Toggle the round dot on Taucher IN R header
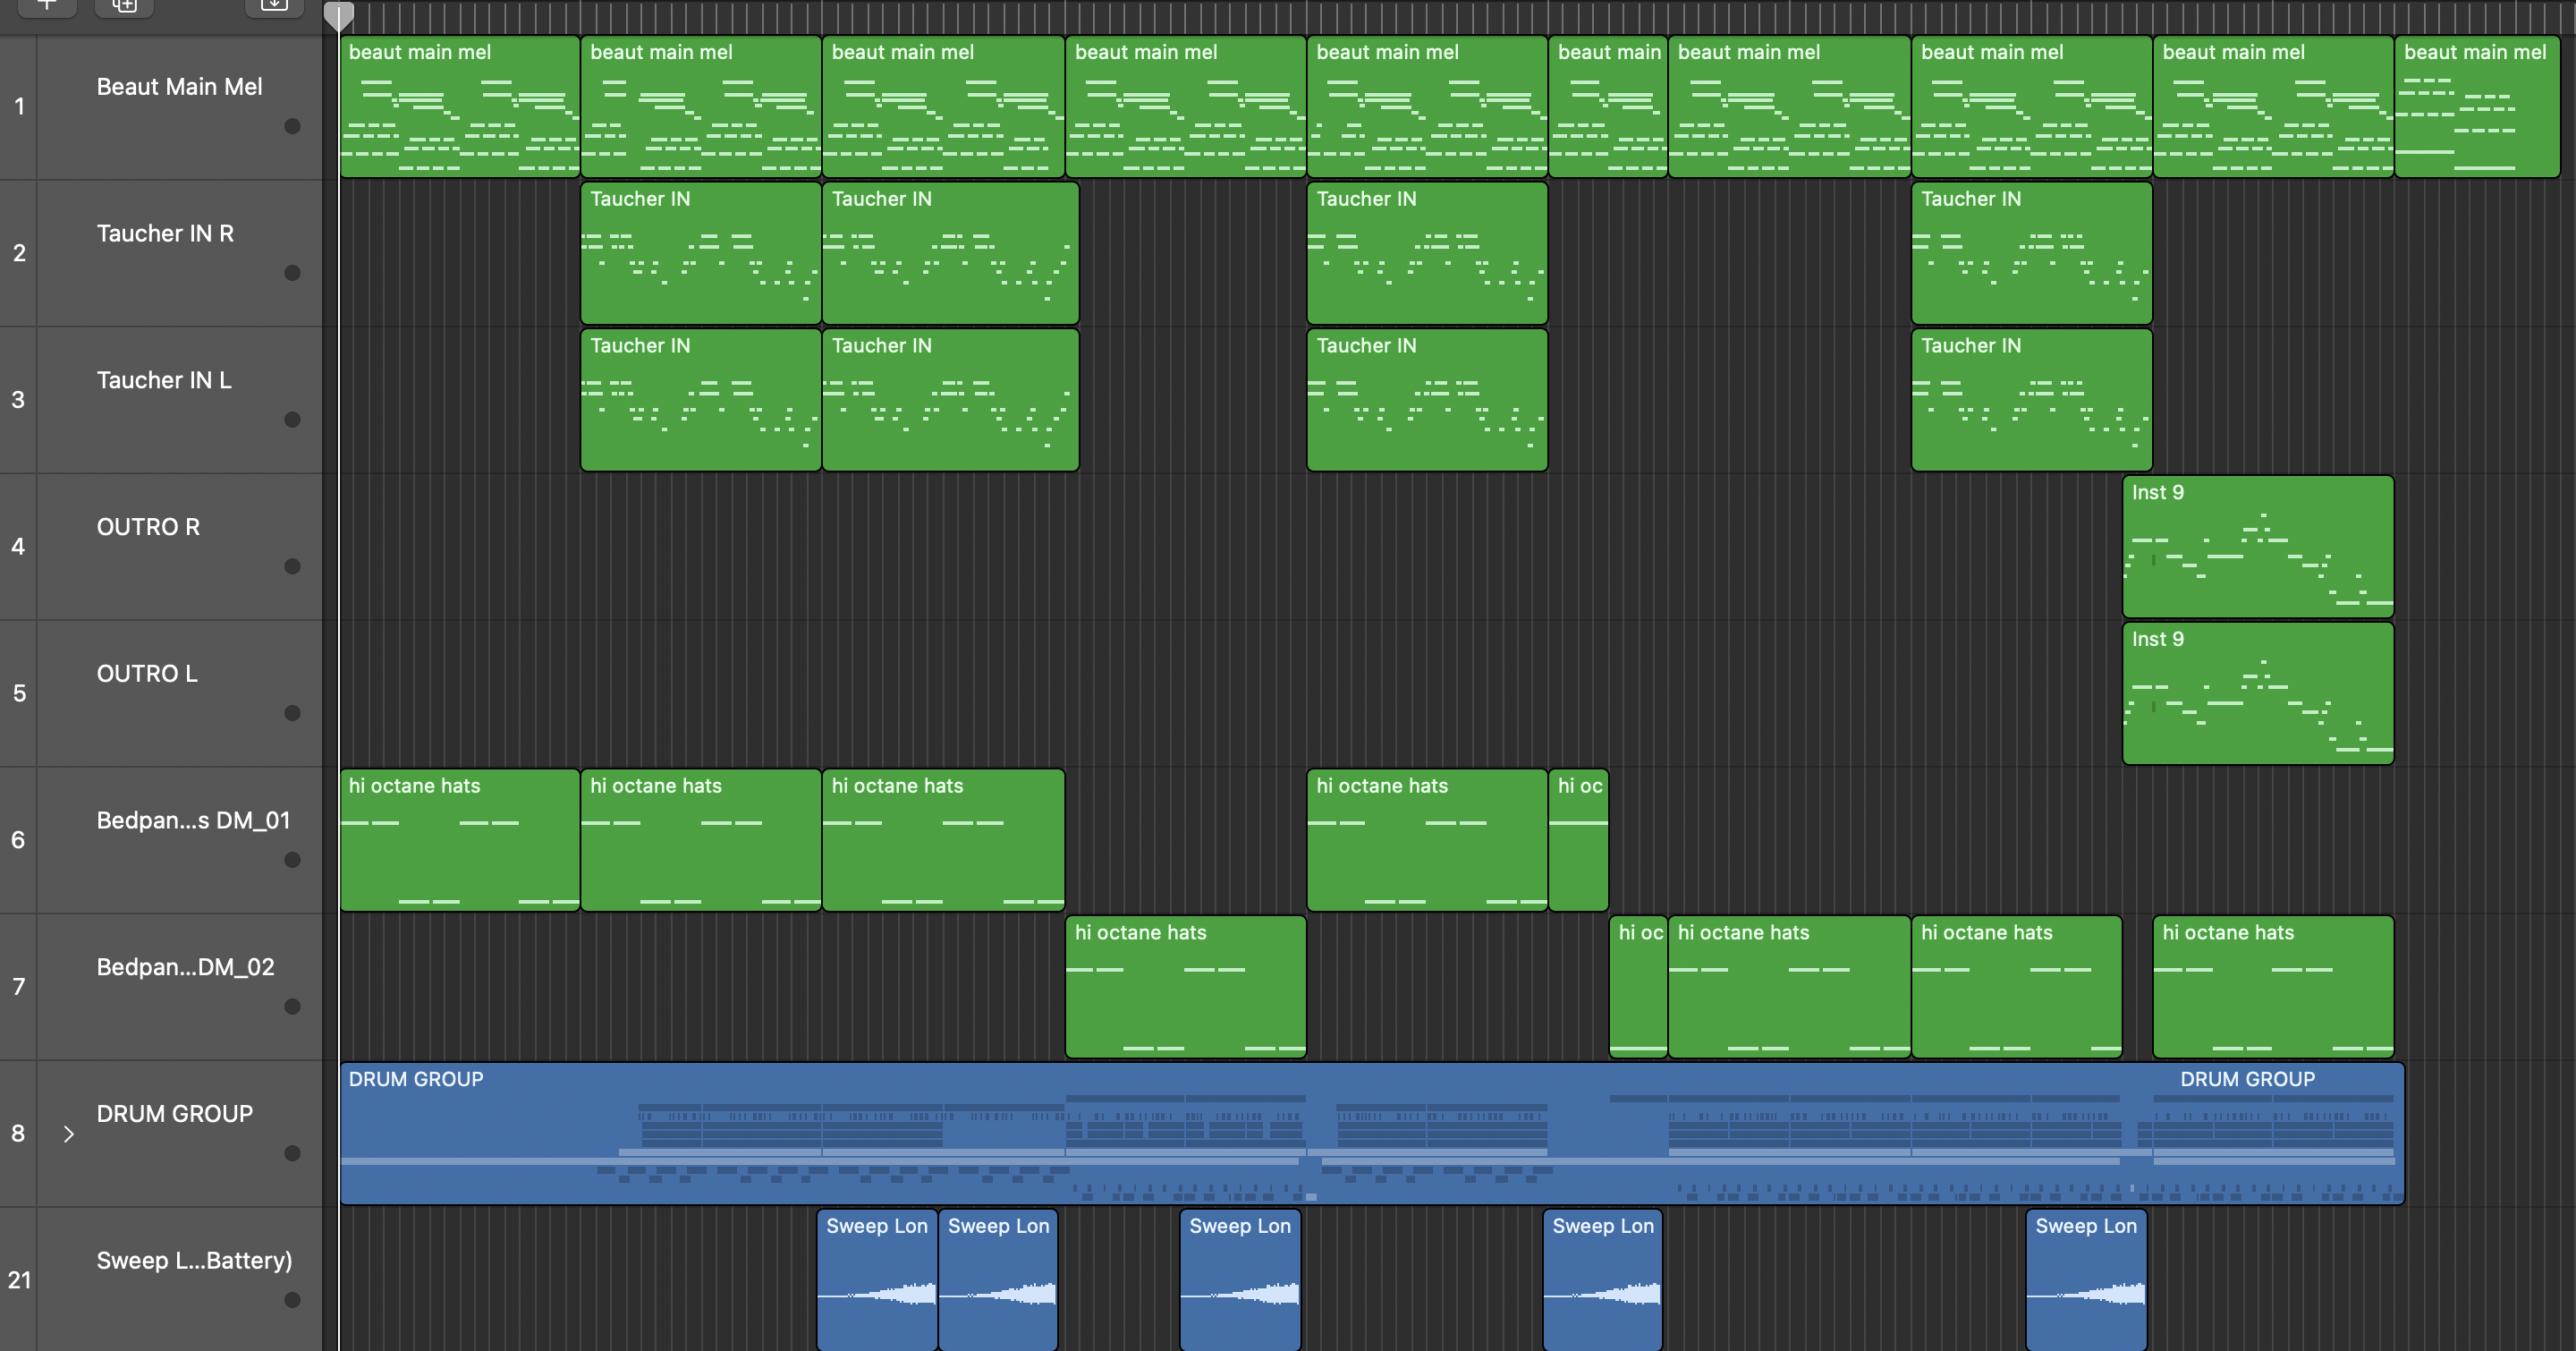This screenshot has height=1351, width=2576. tap(292, 273)
